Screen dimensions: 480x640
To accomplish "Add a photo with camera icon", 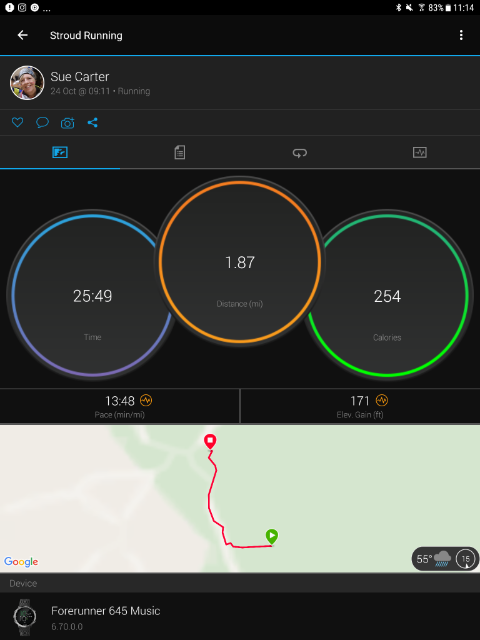I will click(x=68, y=122).
